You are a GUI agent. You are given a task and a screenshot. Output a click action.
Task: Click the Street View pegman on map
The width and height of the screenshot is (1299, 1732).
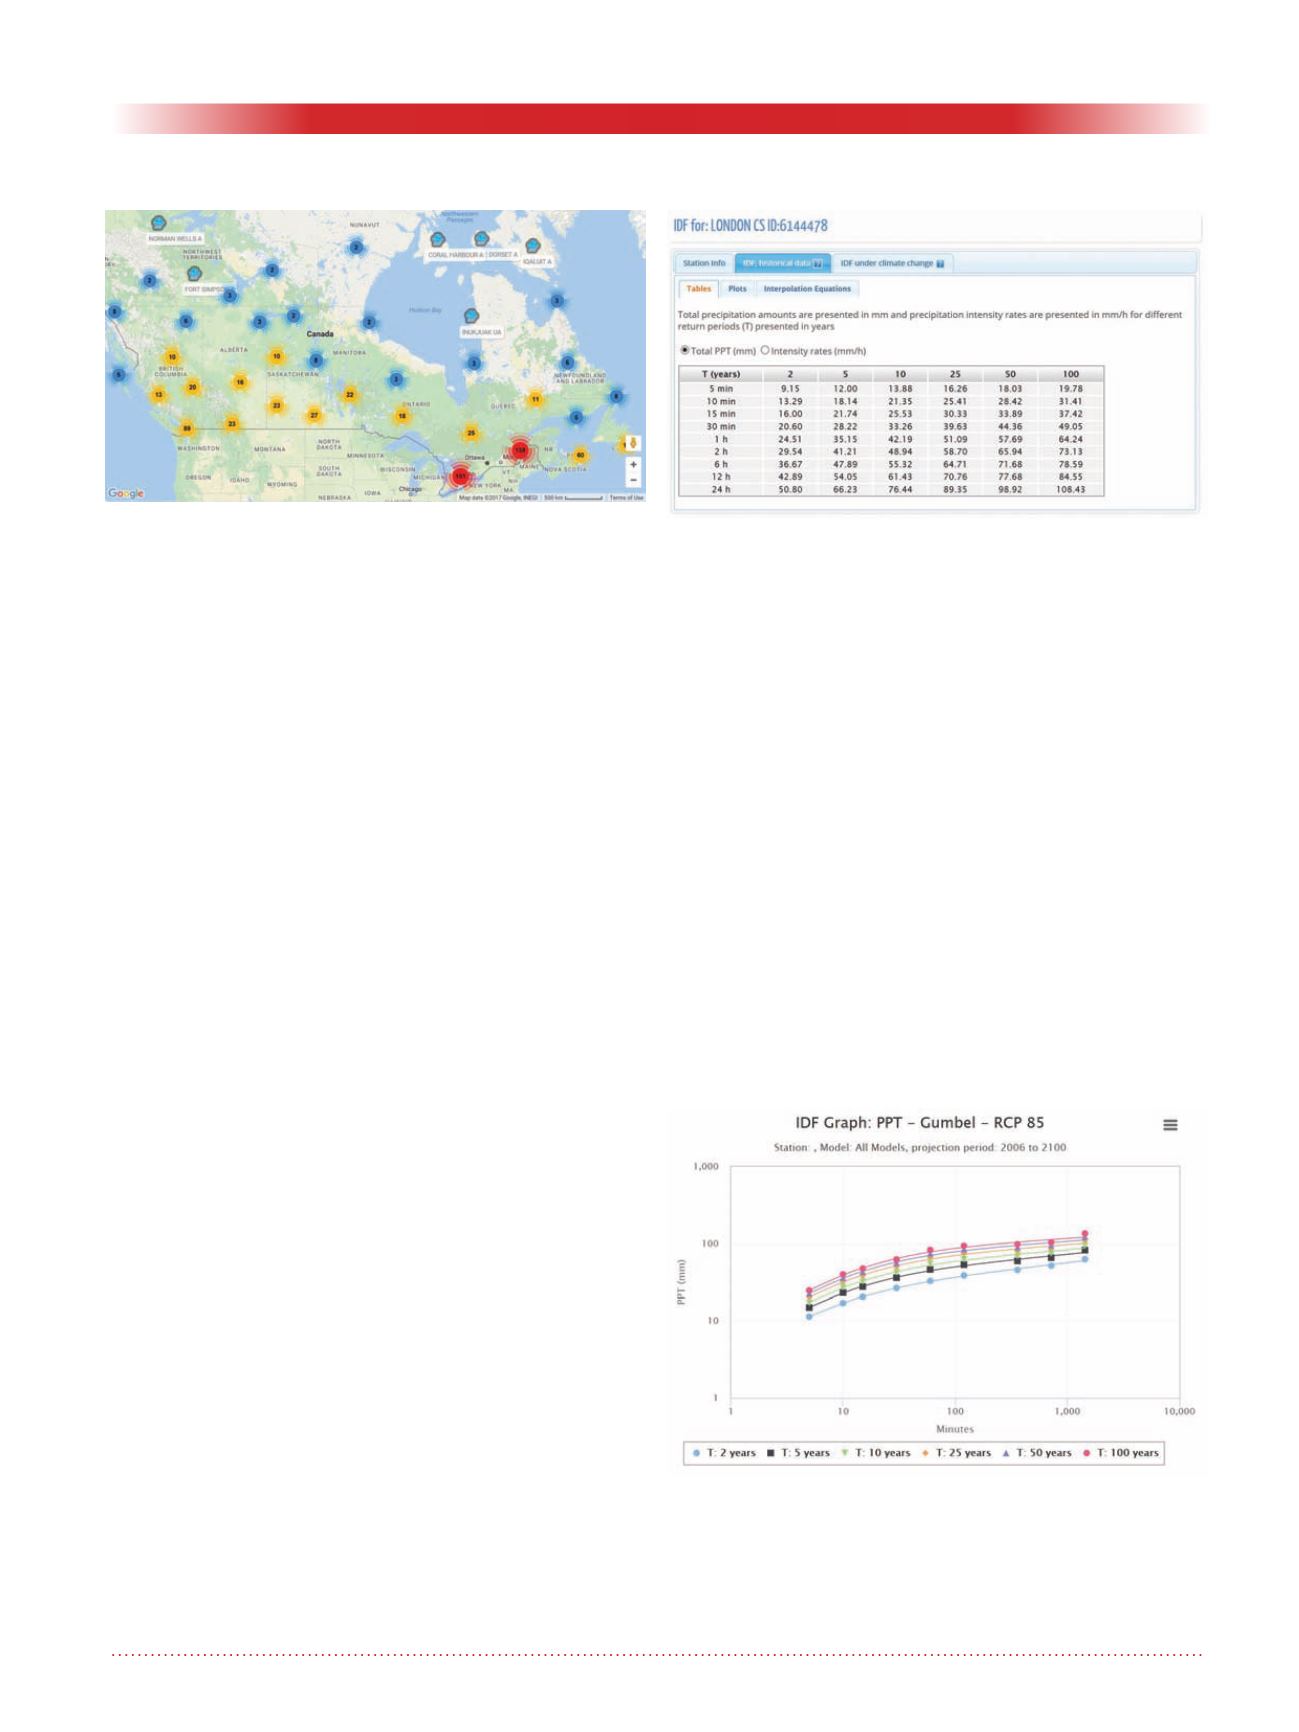pyautogui.click(x=633, y=444)
